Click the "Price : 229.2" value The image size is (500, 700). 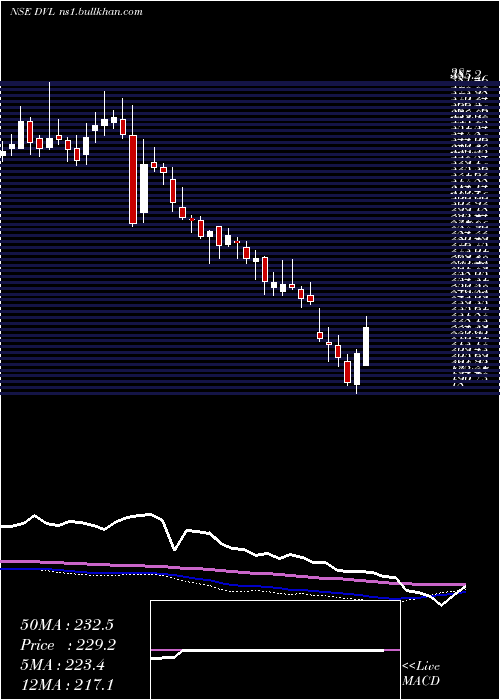[68, 646]
